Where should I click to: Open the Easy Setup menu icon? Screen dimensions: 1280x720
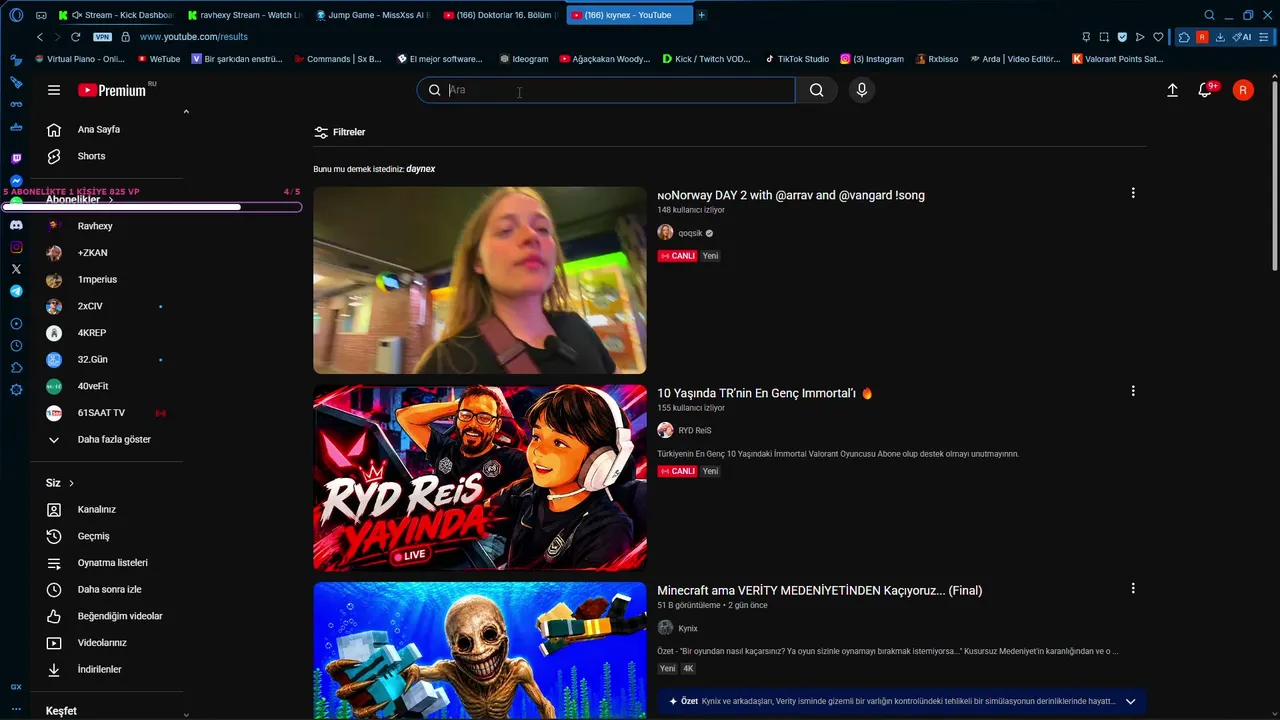click(x=1265, y=37)
